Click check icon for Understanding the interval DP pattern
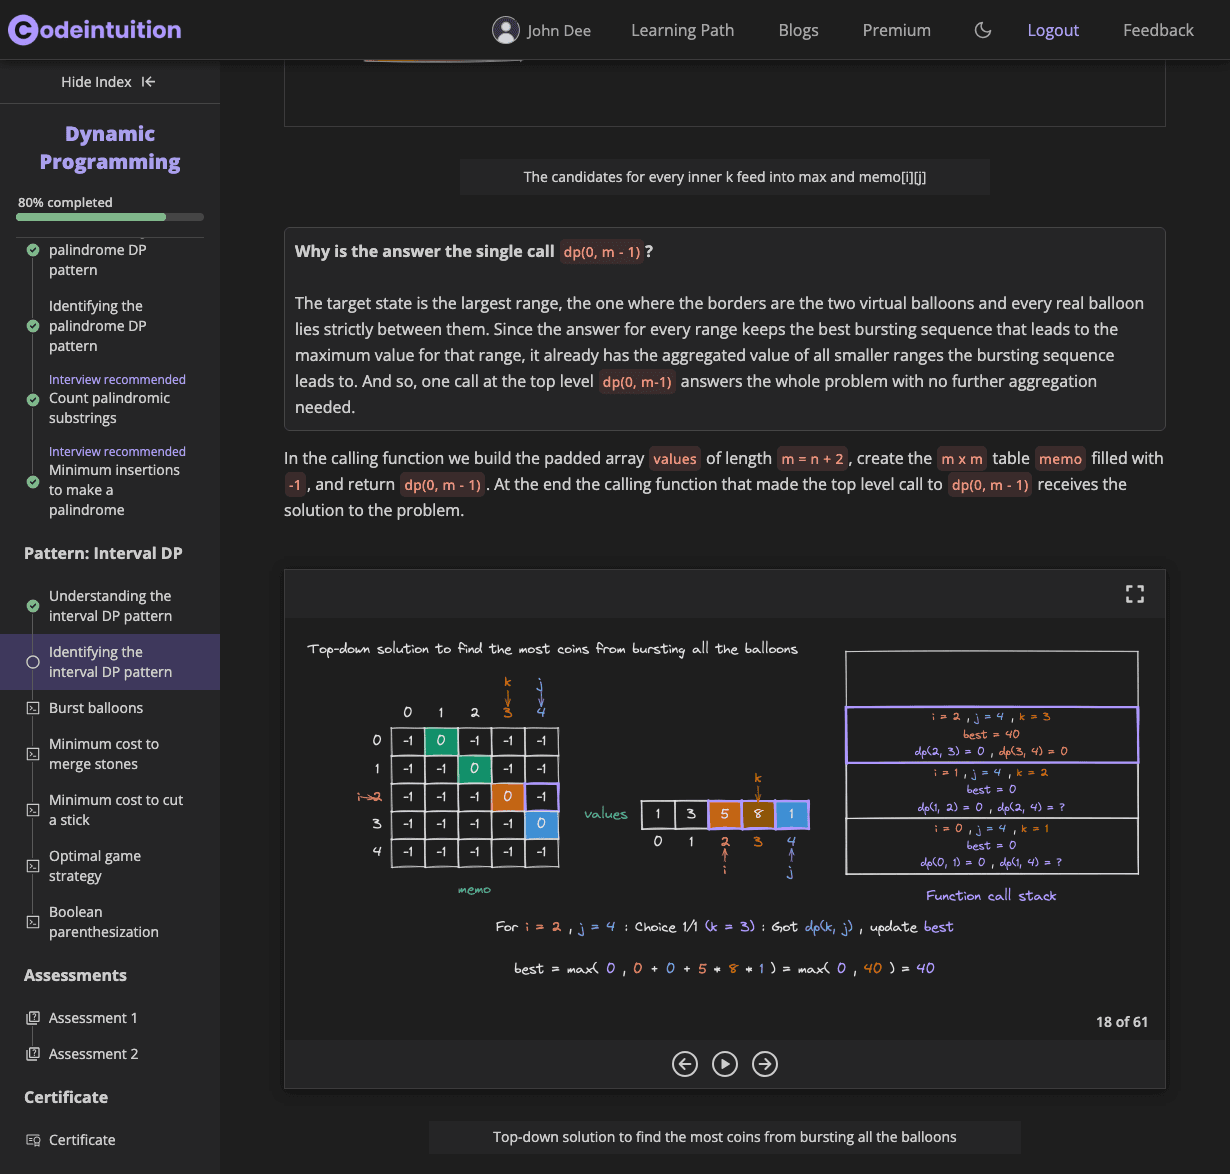This screenshot has width=1230, height=1174. [33, 606]
